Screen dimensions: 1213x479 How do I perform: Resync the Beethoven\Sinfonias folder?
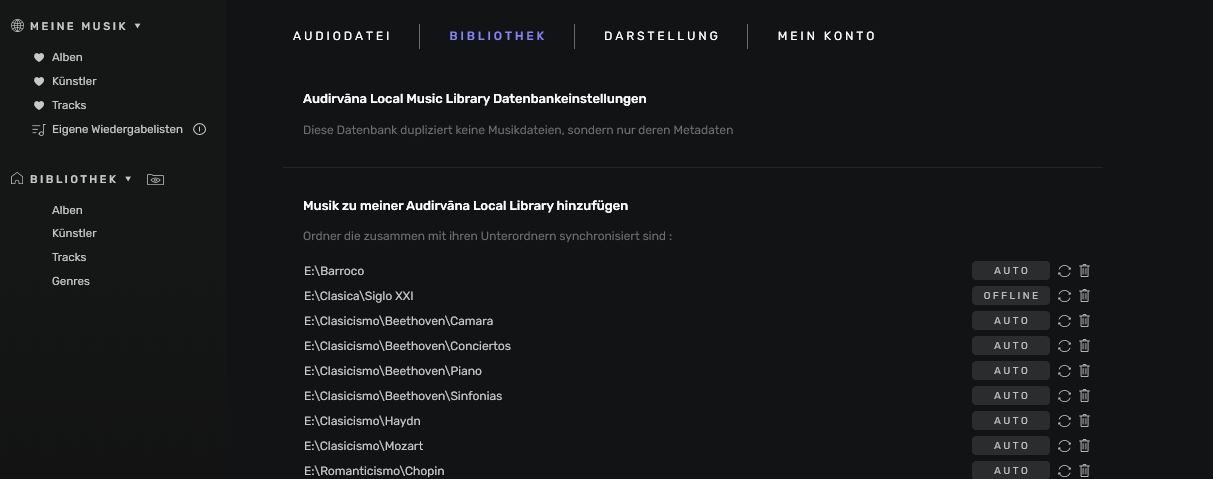coord(1064,396)
